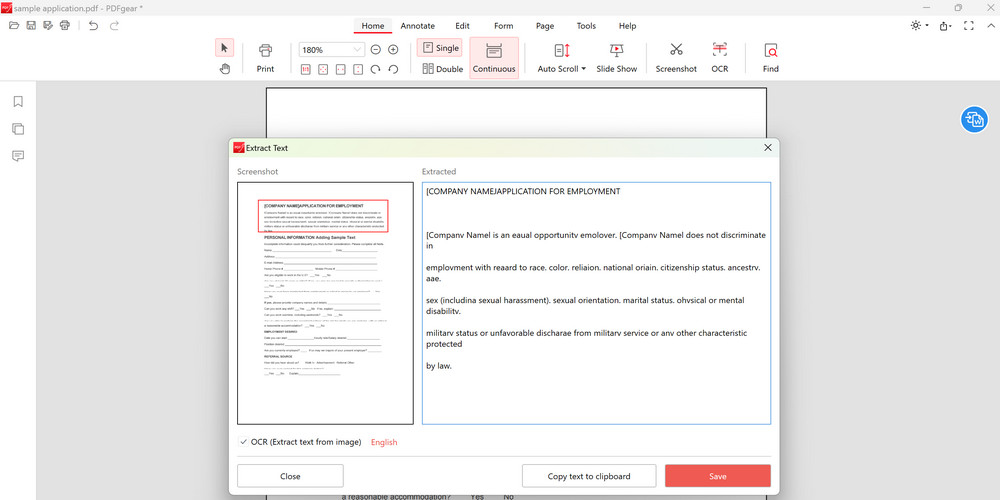Switch to the Page tab

545,26
